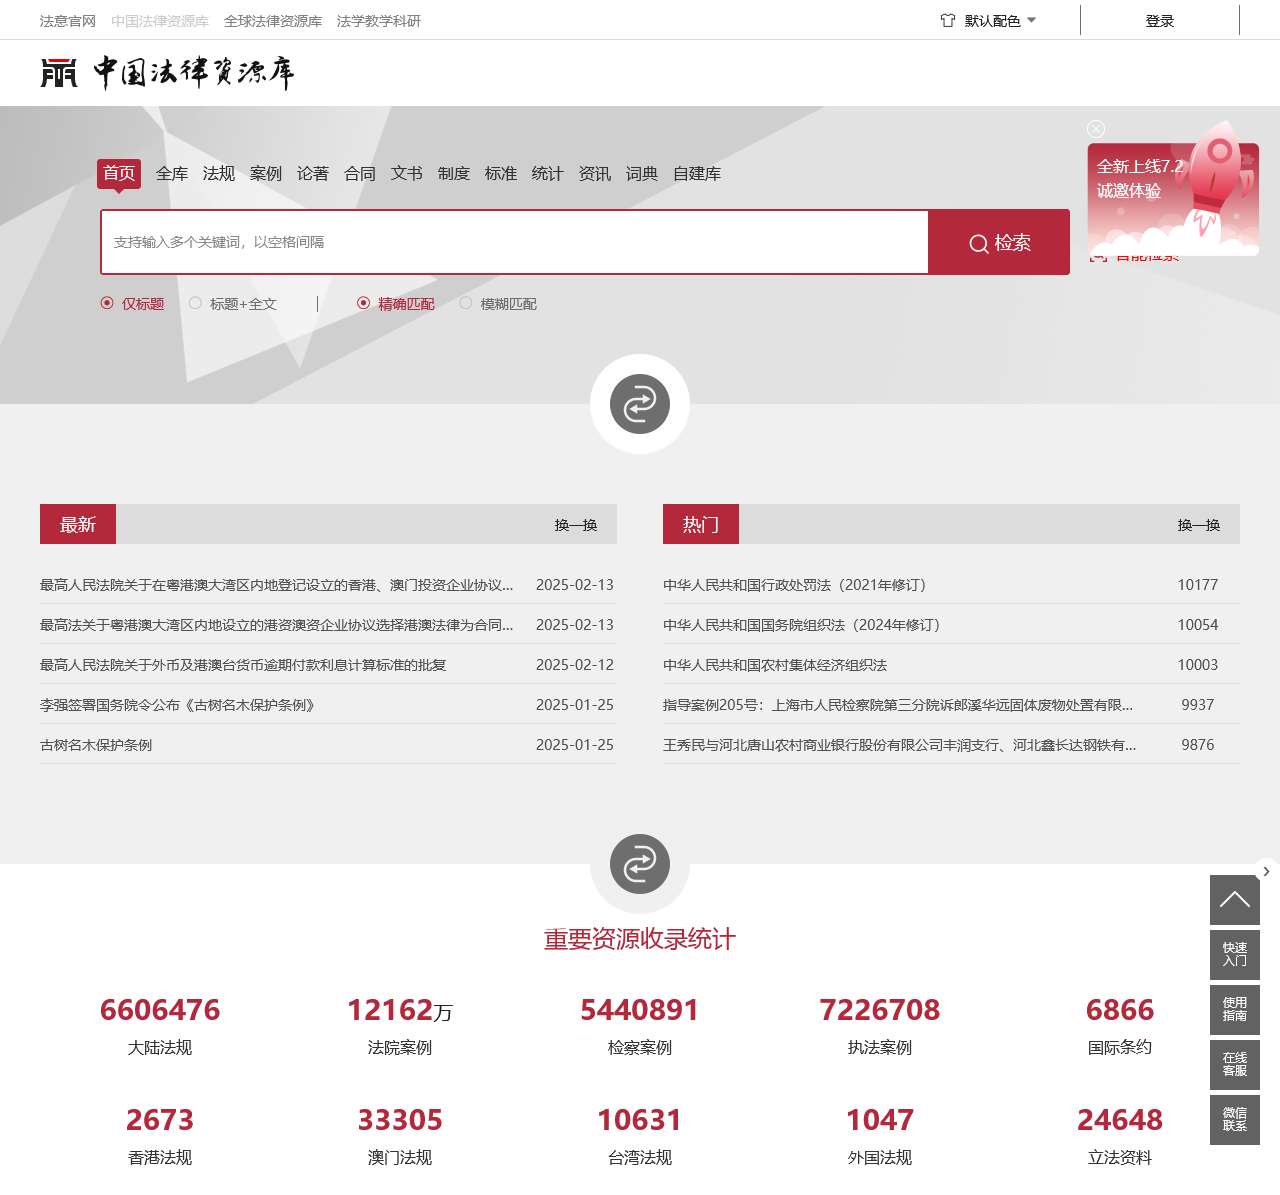
Task: Switch to the 自建库 tab
Action: [x=697, y=173]
